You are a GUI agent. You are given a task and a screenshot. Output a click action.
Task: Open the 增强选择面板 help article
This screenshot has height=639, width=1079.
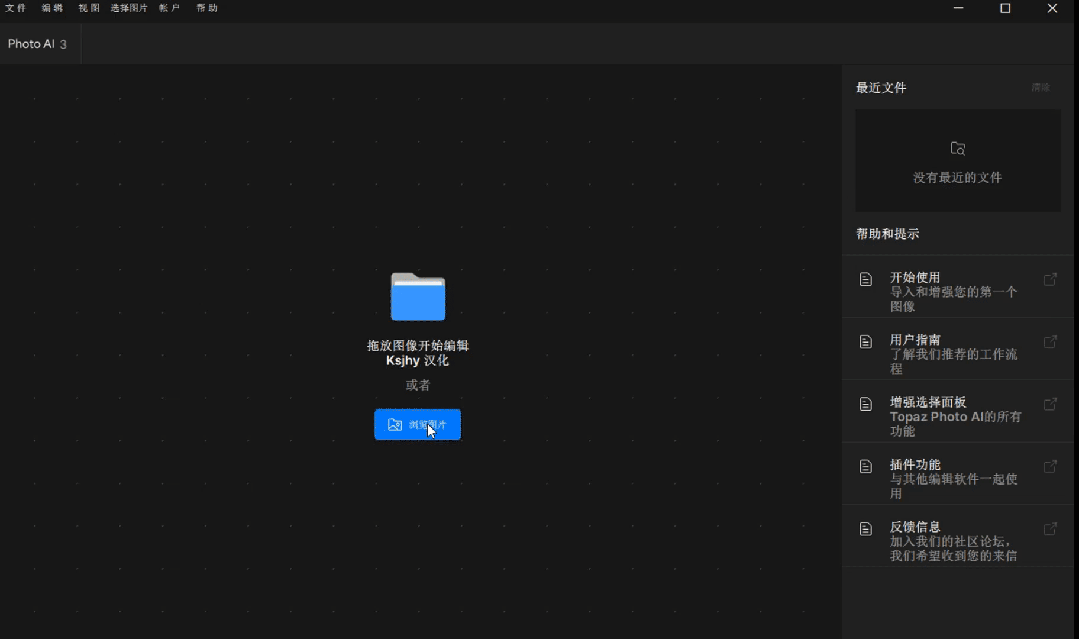click(958, 411)
